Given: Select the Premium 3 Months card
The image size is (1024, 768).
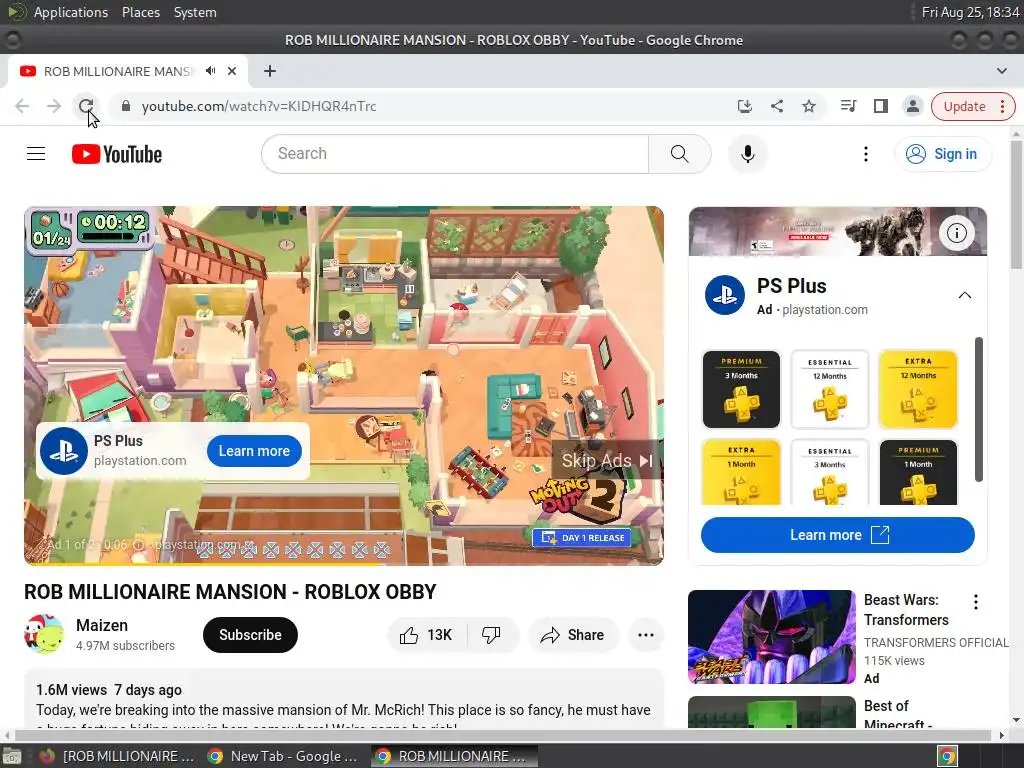Looking at the screenshot, I should (741, 389).
